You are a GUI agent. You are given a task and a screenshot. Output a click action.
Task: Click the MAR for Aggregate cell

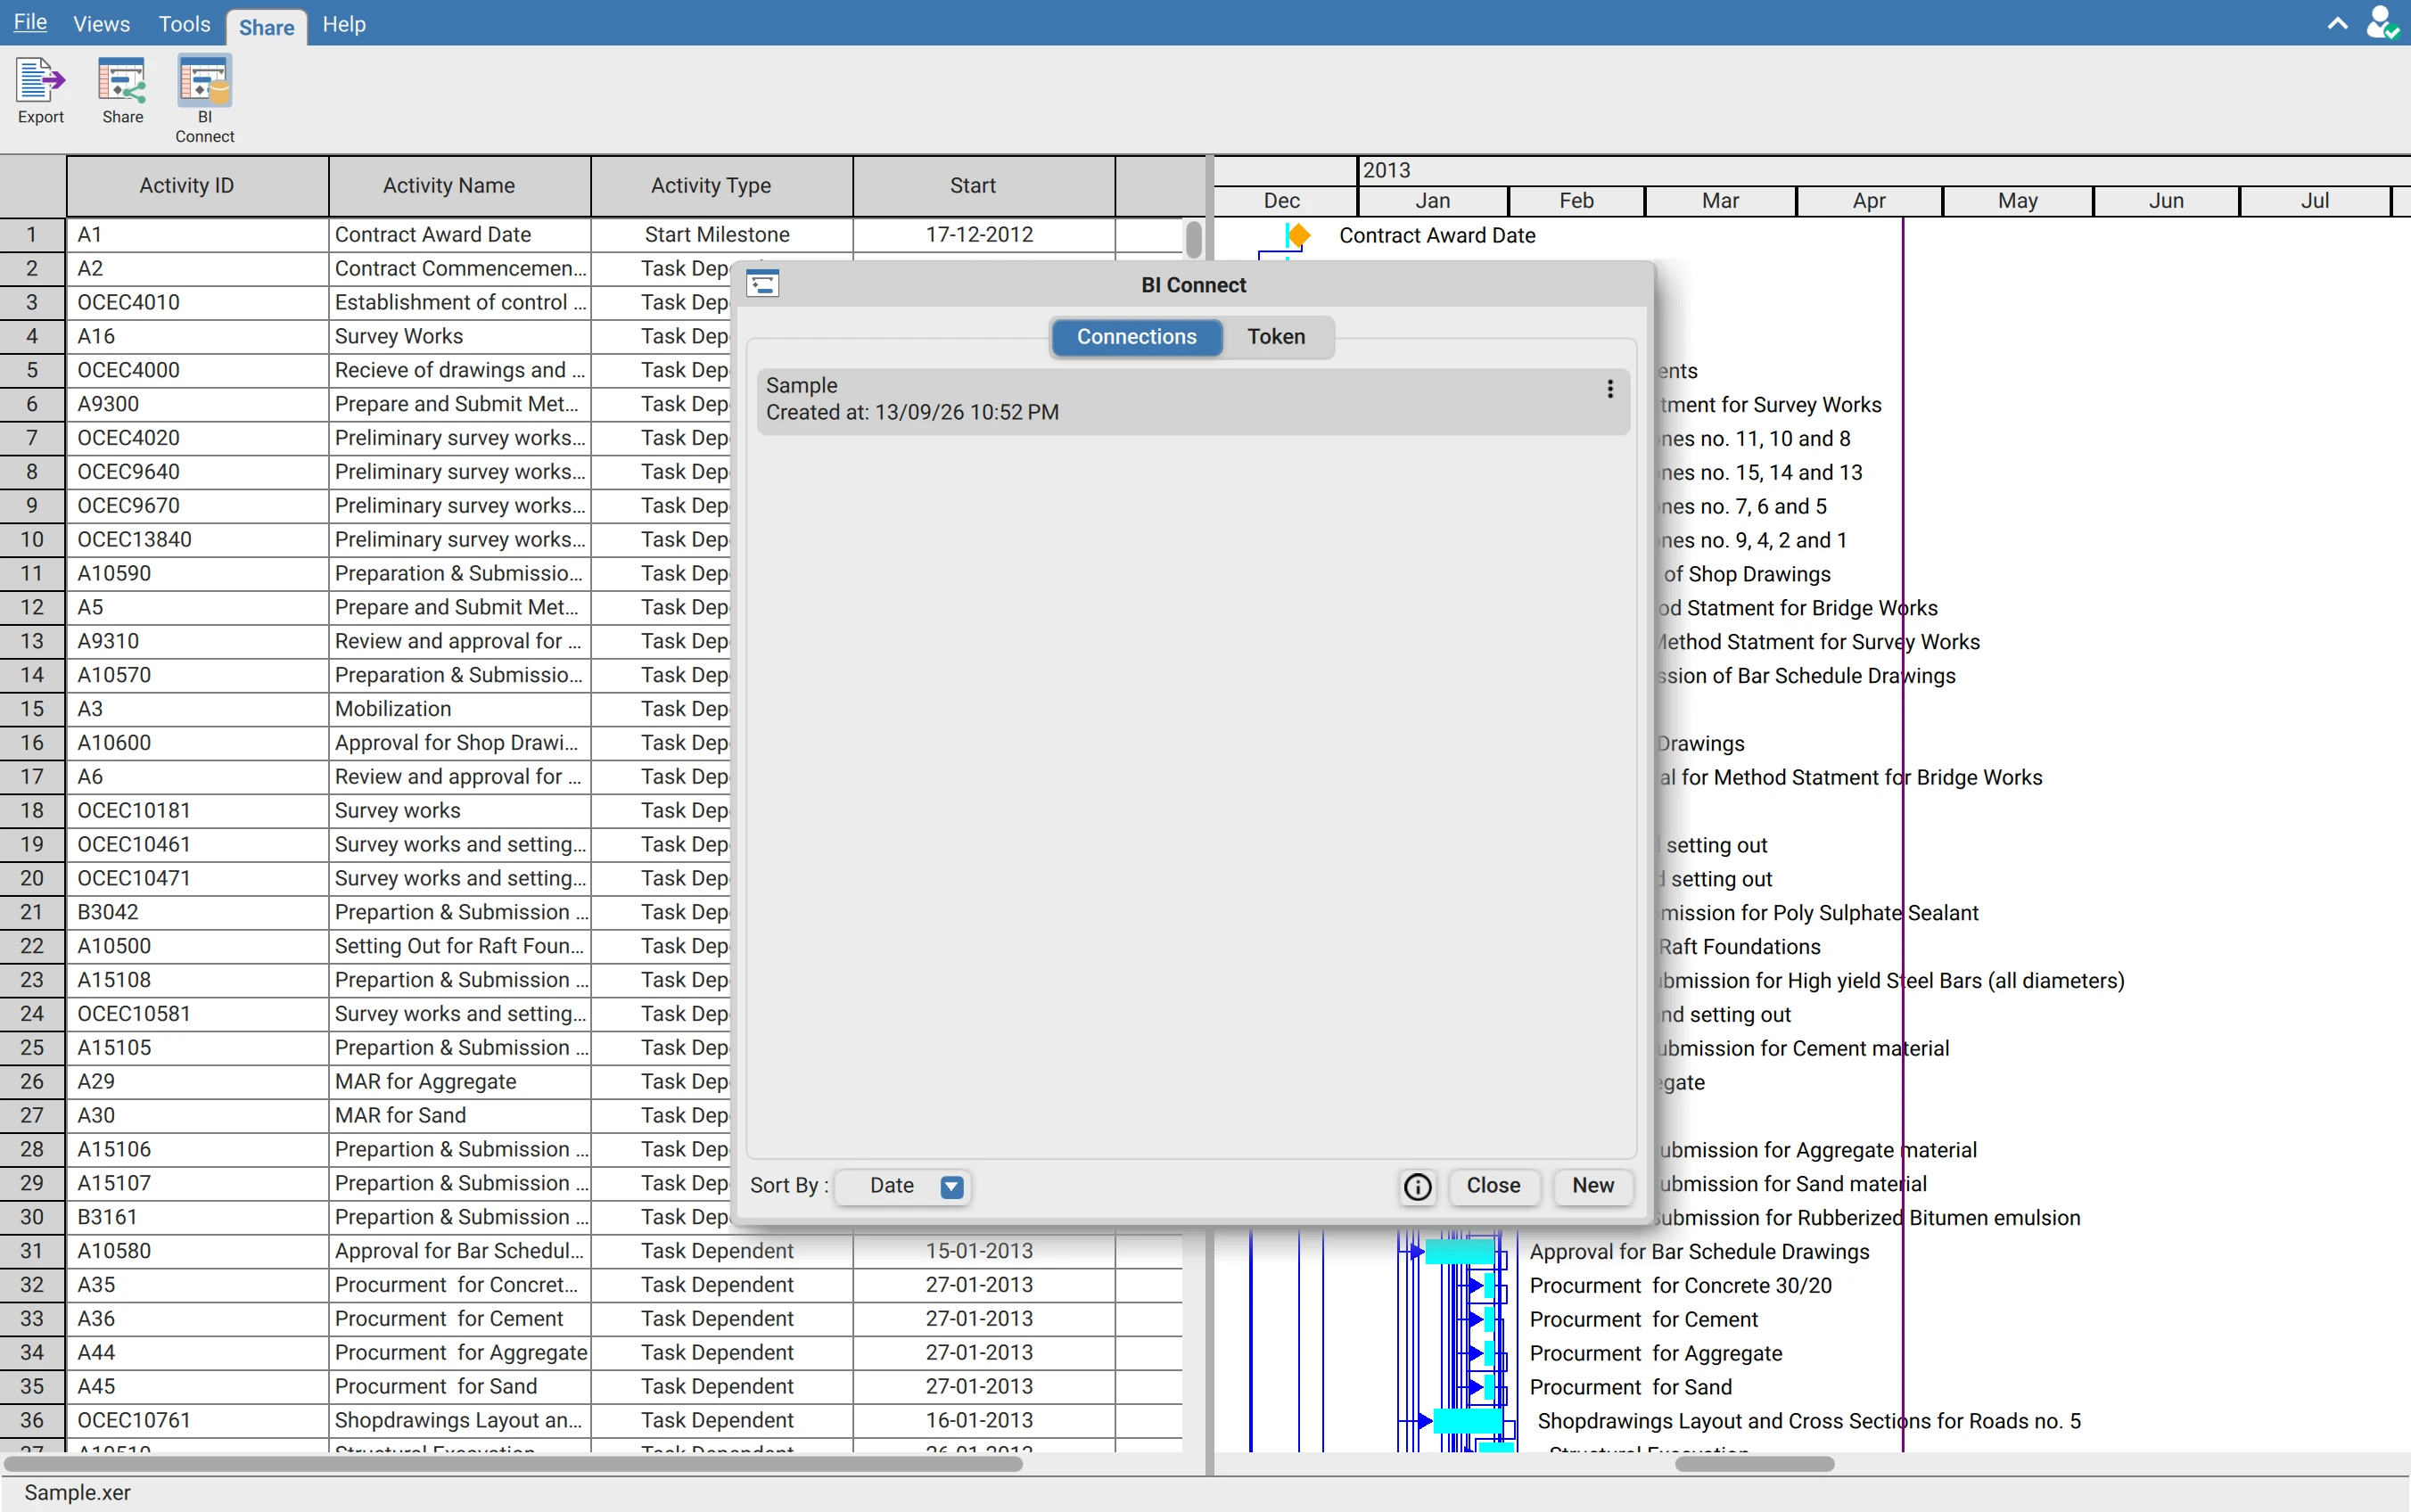[459, 1082]
